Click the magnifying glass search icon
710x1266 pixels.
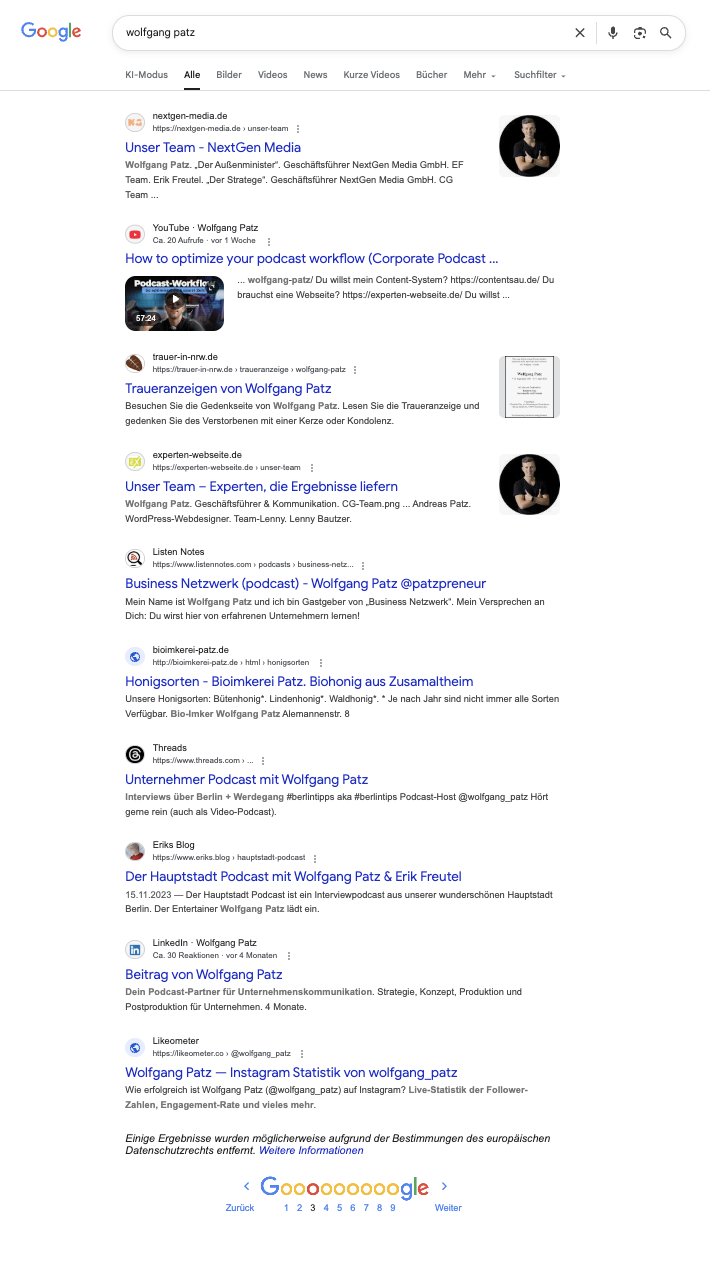pyautogui.click(x=666, y=33)
